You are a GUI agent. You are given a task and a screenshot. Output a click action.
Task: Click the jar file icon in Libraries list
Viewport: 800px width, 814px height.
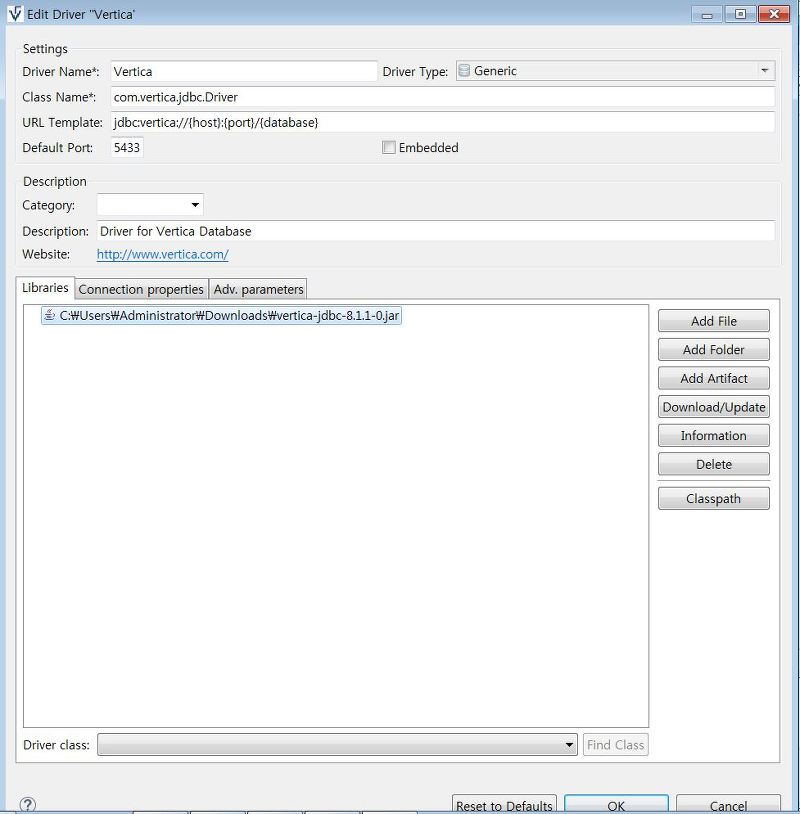49,315
